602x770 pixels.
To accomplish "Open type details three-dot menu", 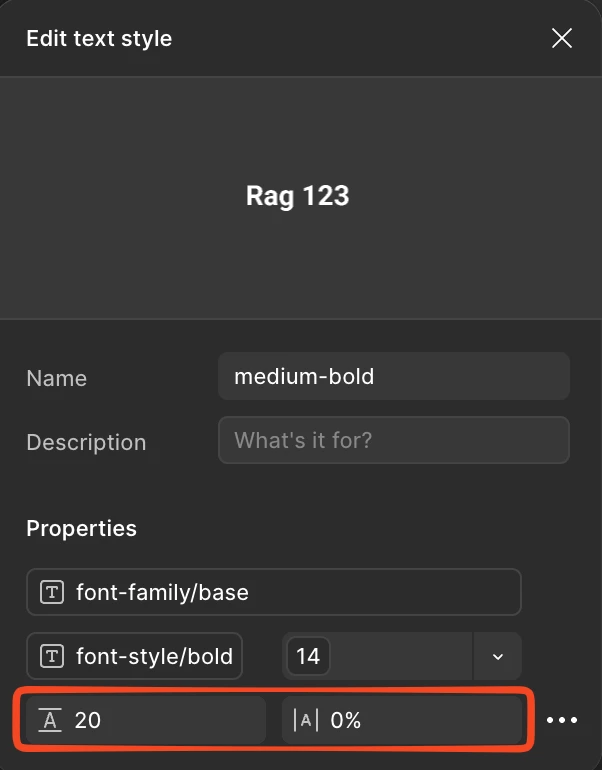I will coord(562,720).
